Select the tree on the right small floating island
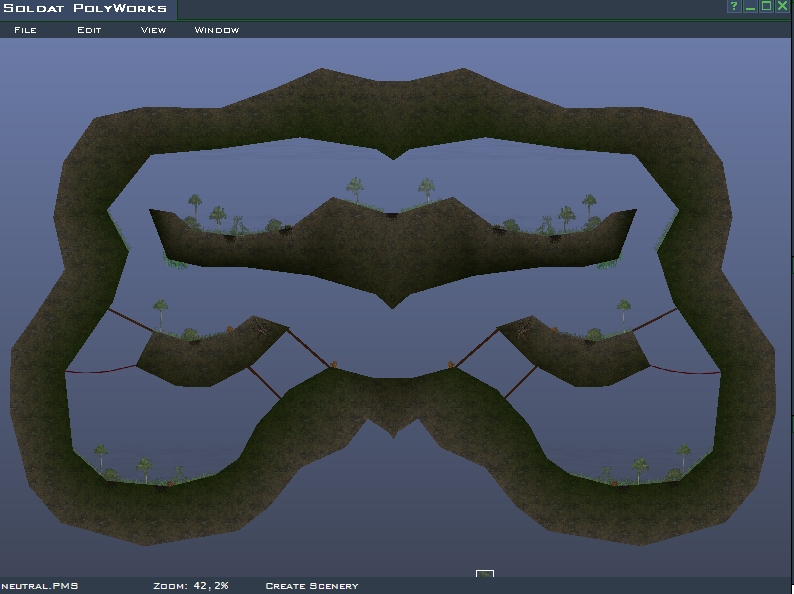This screenshot has height=594, width=794. [x=624, y=308]
